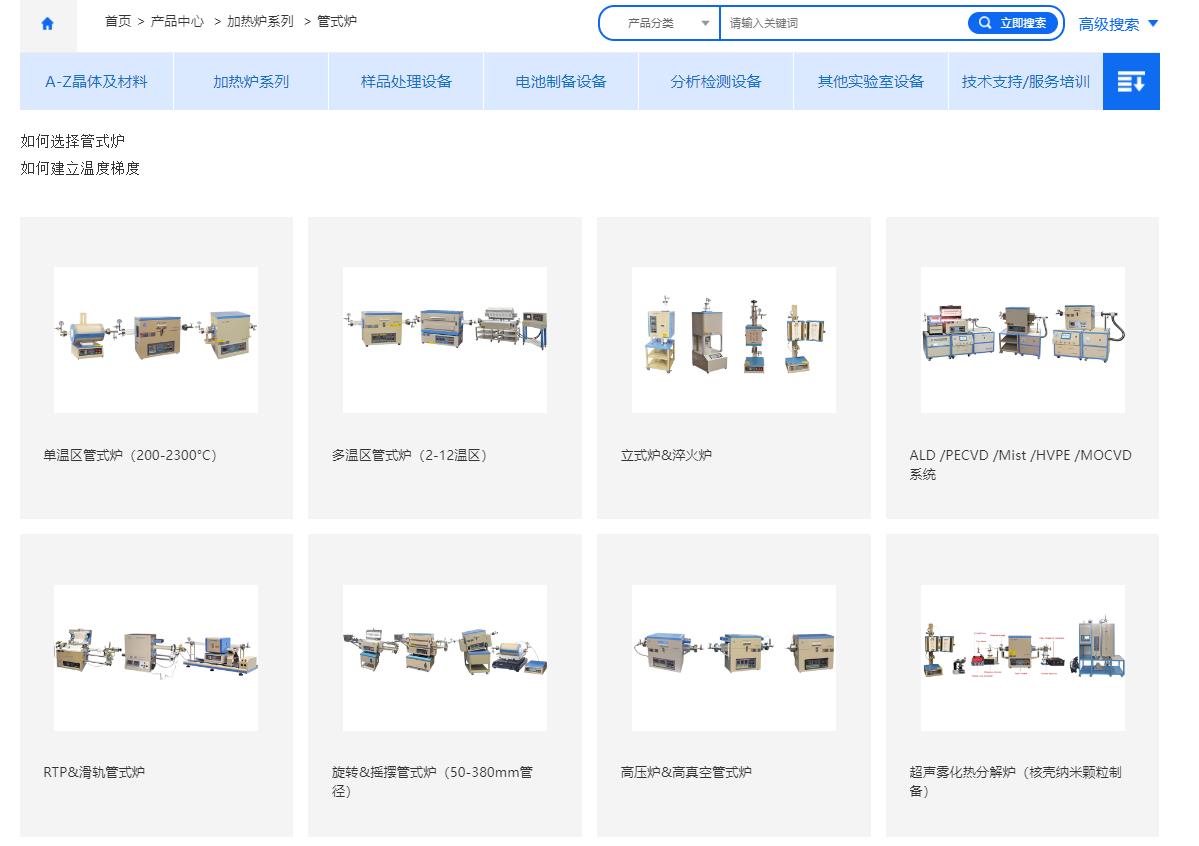Open the 多温区管式炉 product thumbnail
This screenshot has width=1199, height=846.
[x=444, y=339]
